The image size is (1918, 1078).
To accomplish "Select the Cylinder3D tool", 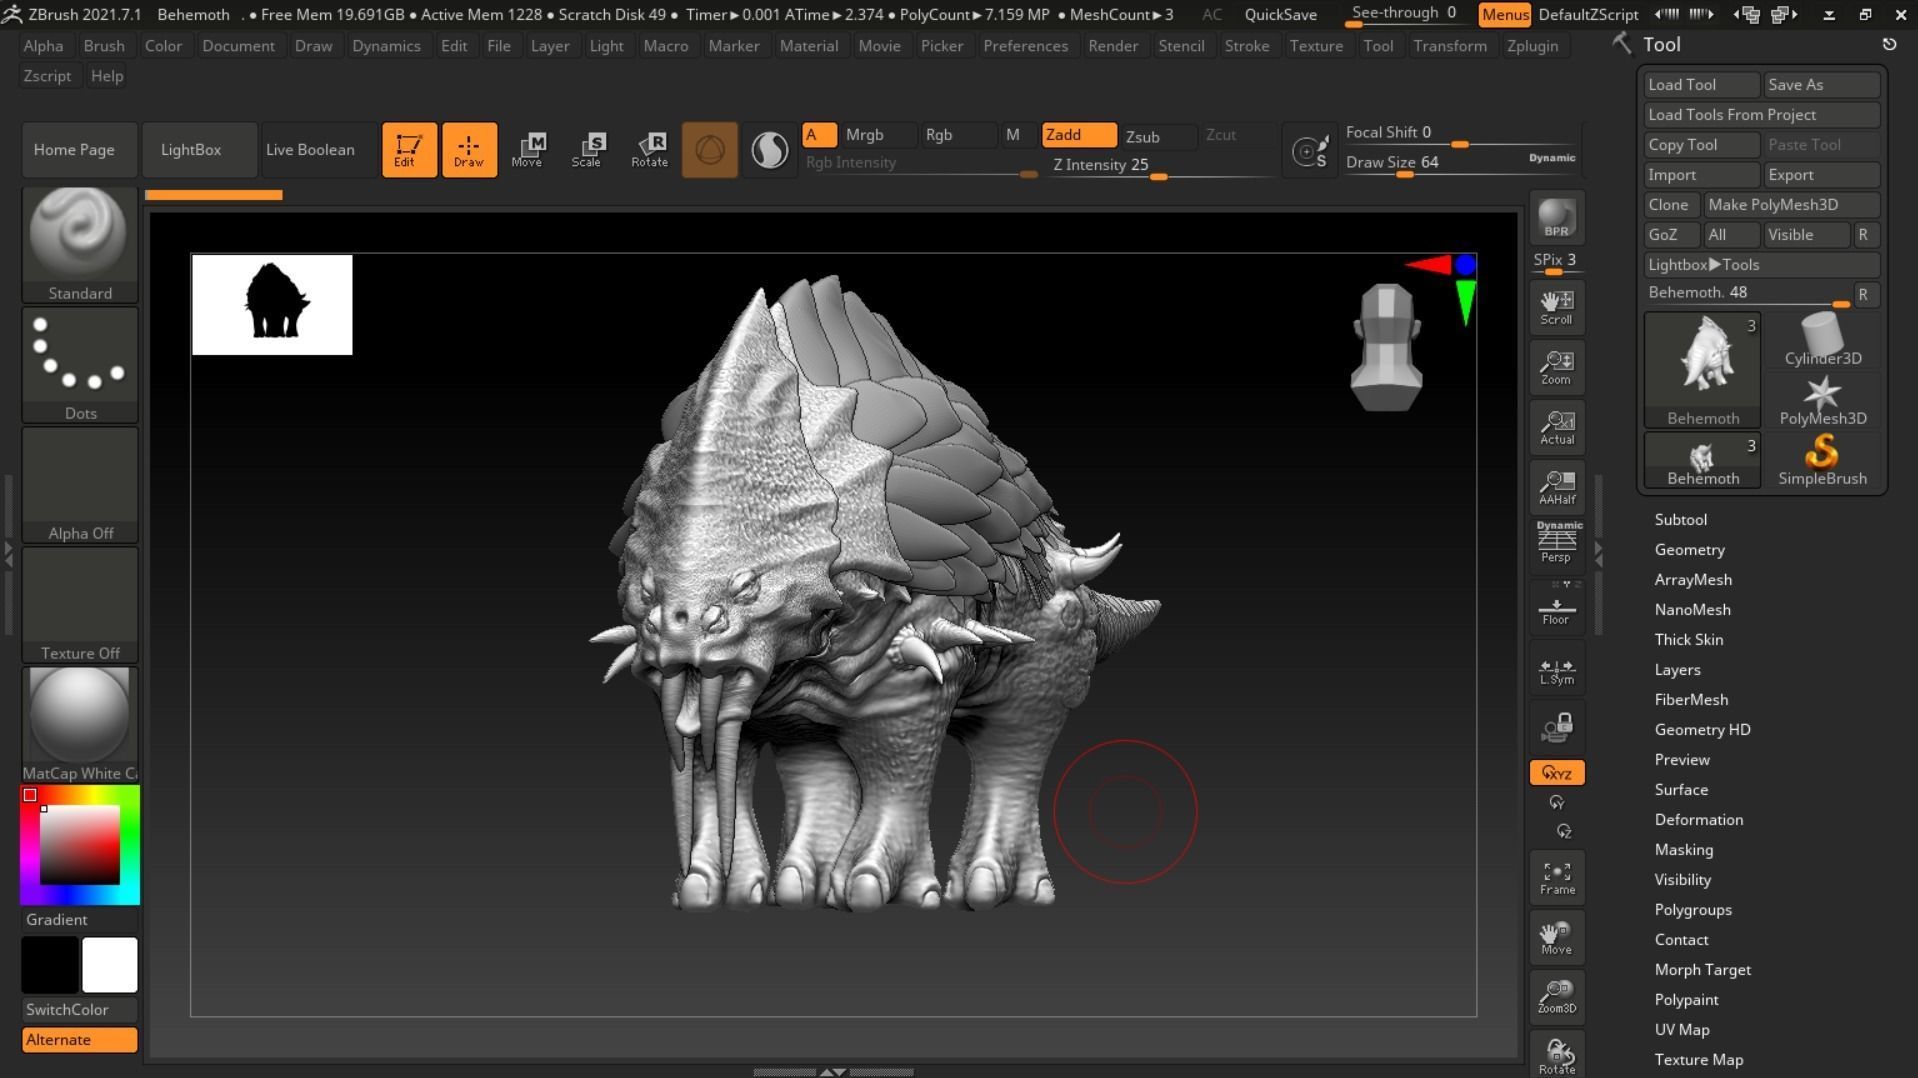I will 1822,340.
